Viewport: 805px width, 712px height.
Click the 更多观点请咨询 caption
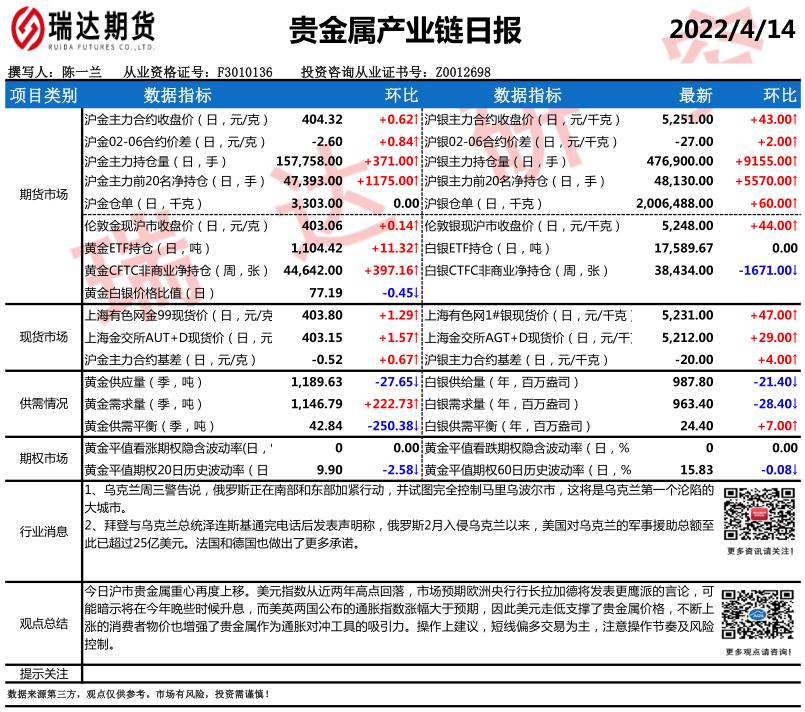point(759,653)
